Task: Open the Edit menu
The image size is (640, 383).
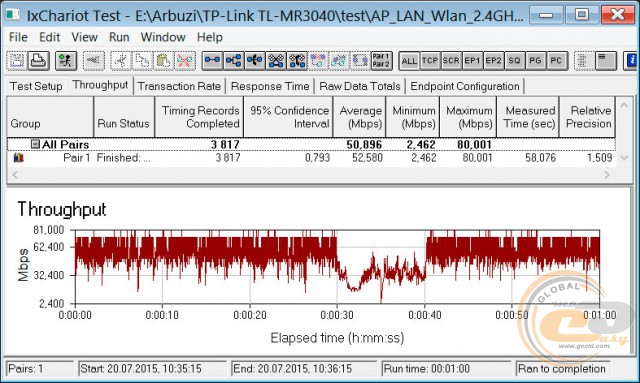Action: pyautogui.click(x=49, y=37)
